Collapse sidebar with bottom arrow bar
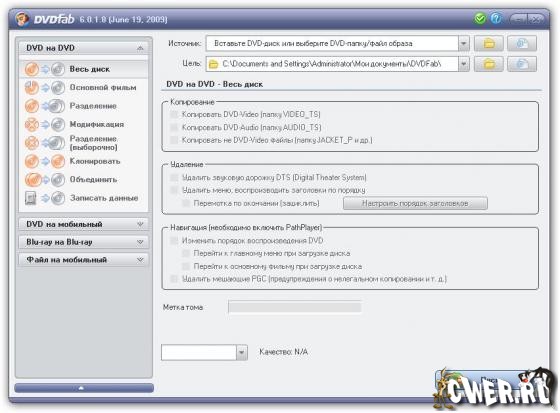This screenshot has width=560, height=413. point(84,388)
